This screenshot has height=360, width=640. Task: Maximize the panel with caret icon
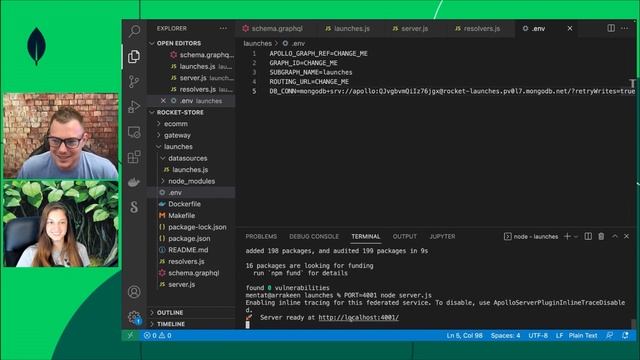[x=615, y=236]
